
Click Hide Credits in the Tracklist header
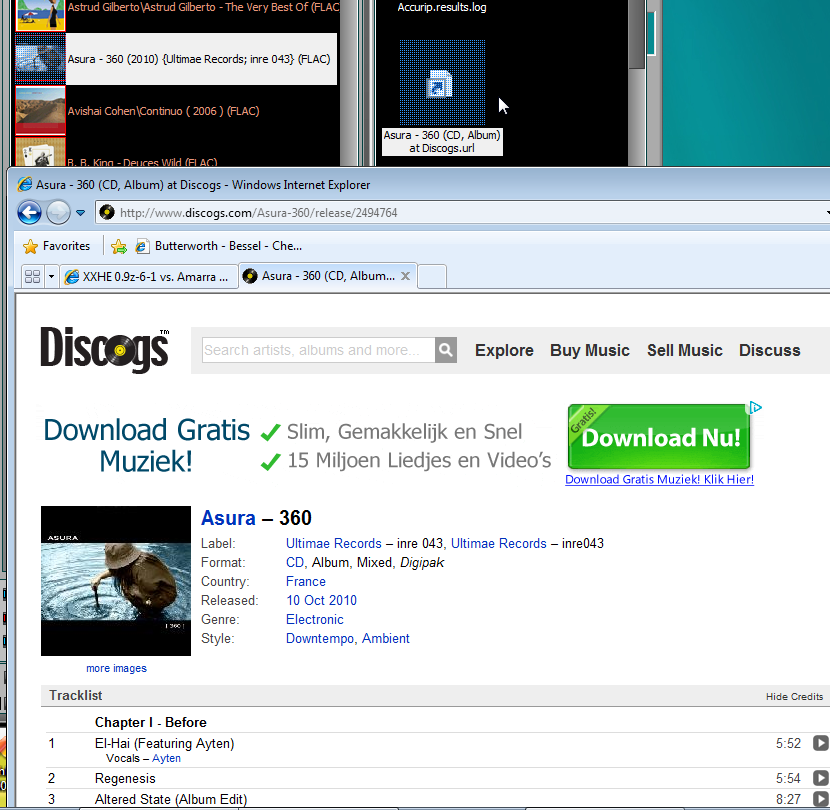[x=795, y=697]
